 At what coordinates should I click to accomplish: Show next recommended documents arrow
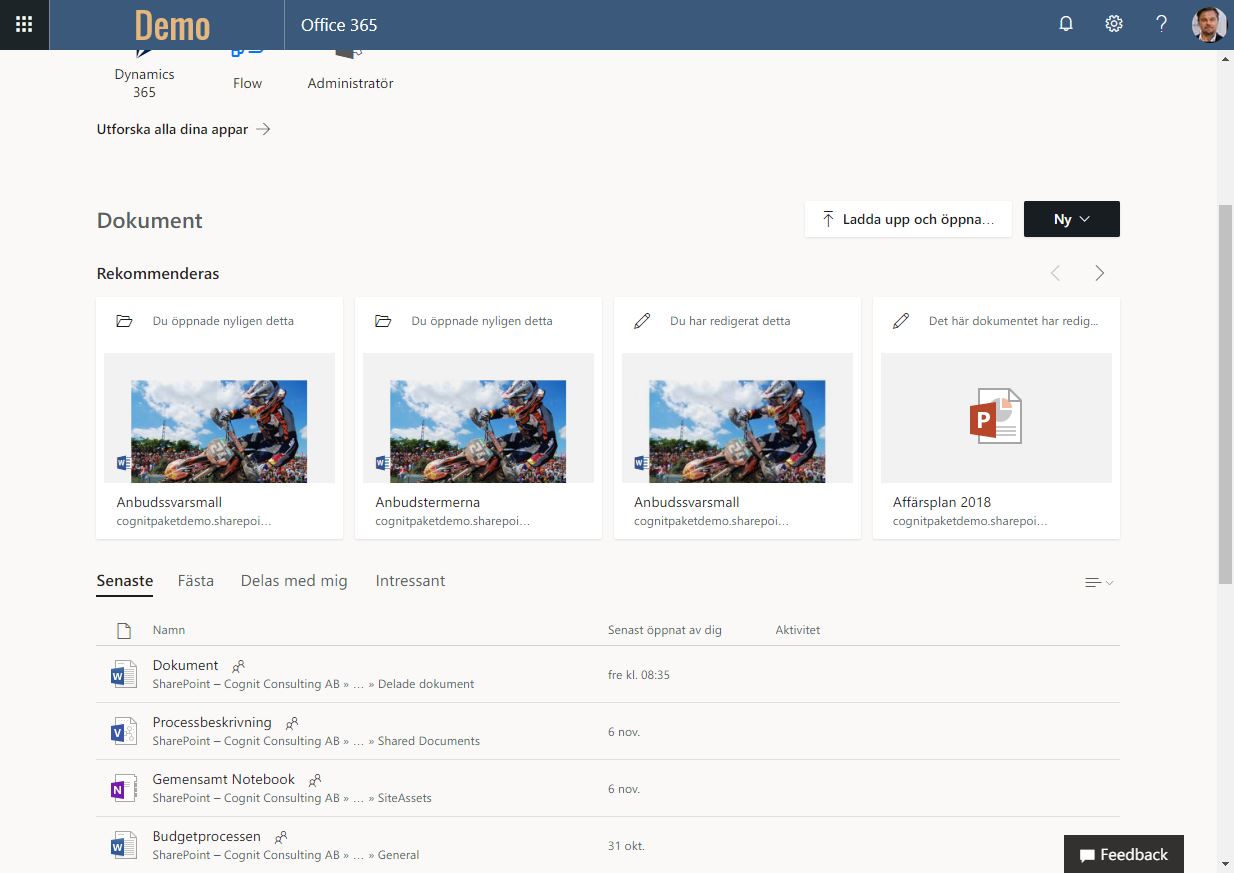coord(1099,273)
